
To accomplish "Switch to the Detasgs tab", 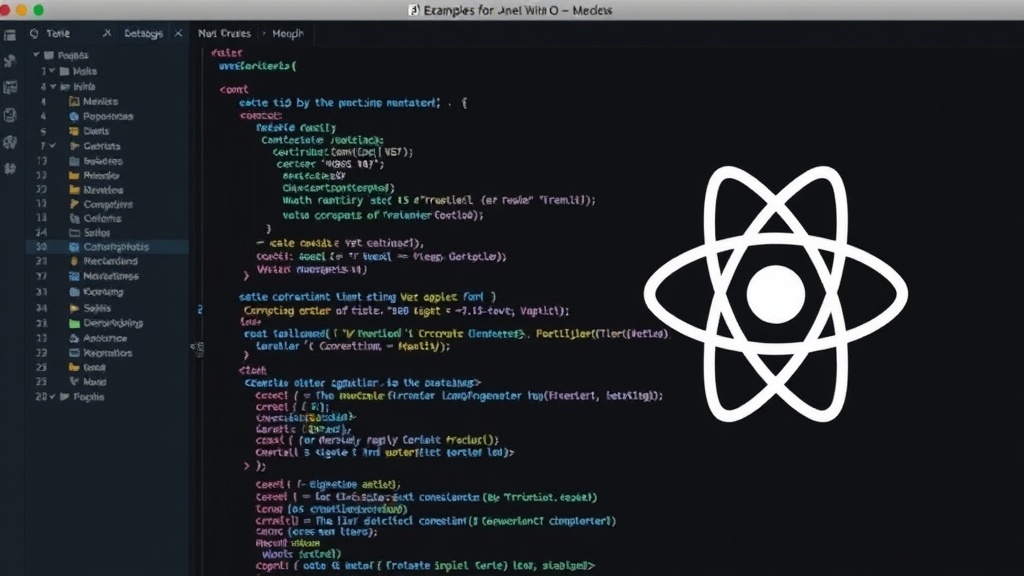I will click(143, 33).
